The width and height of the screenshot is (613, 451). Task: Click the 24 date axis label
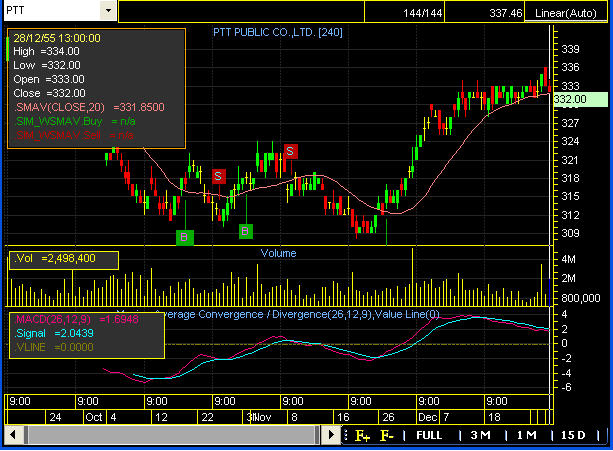pyautogui.click(x=55, y=417)
